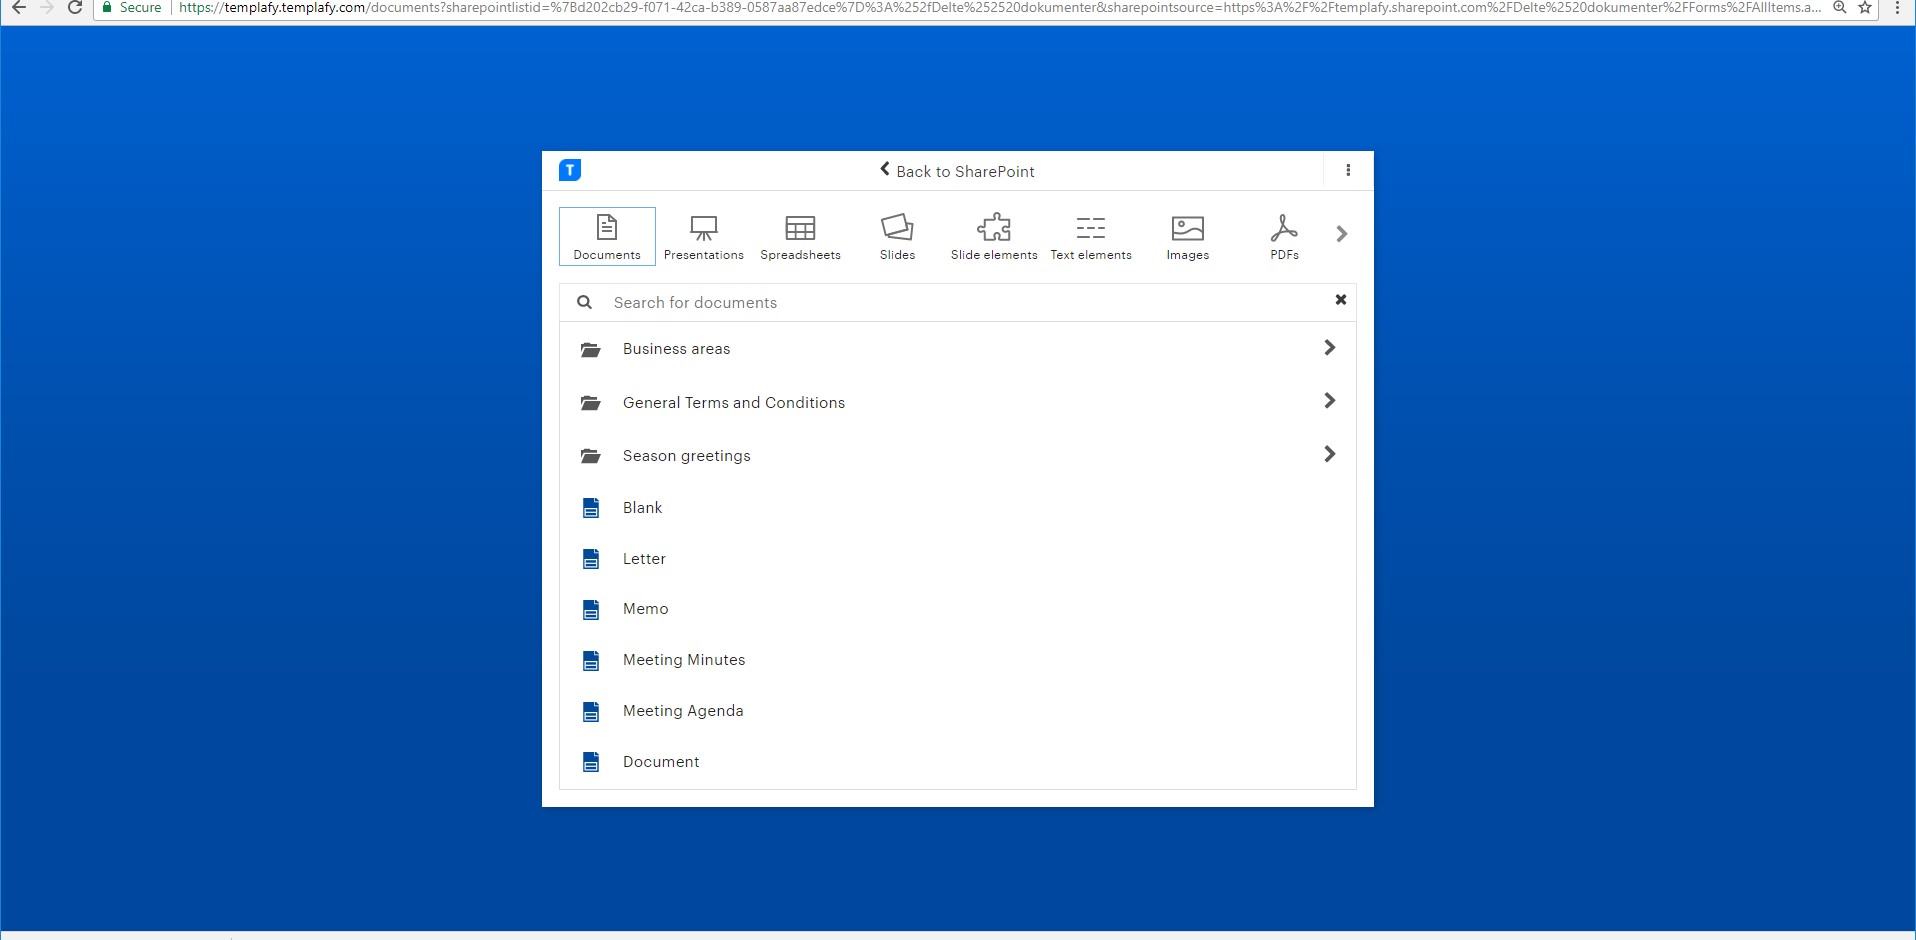Select the Documents tab
The width and height of the screenshot is (1916, 940).
point(607,237)
